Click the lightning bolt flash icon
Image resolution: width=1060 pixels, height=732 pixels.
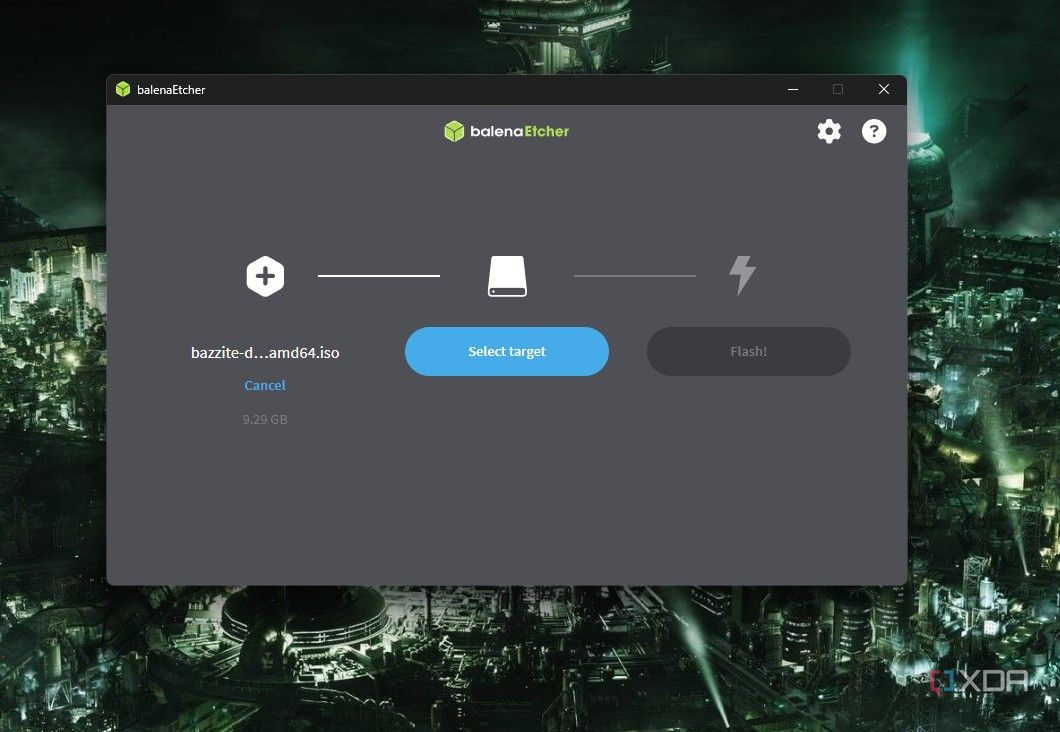click(742, 275)
